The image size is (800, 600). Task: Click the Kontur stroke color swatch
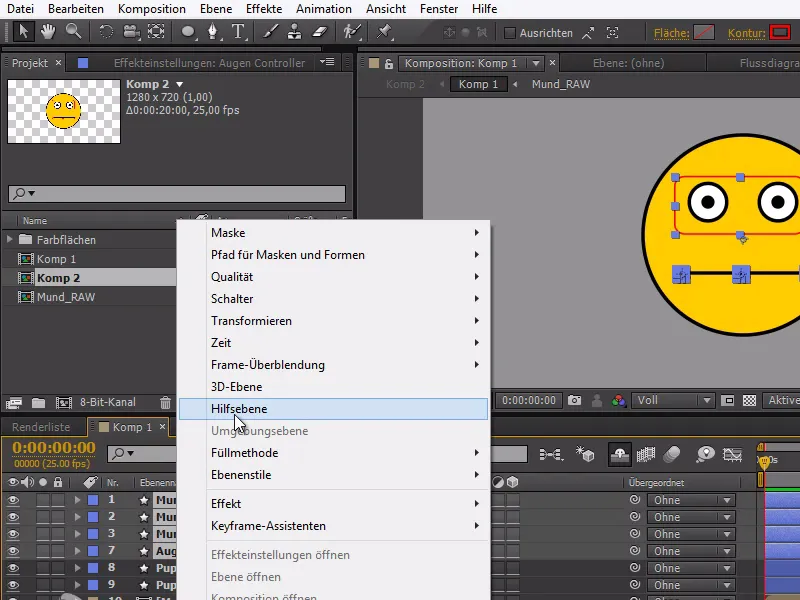[780, 33]
